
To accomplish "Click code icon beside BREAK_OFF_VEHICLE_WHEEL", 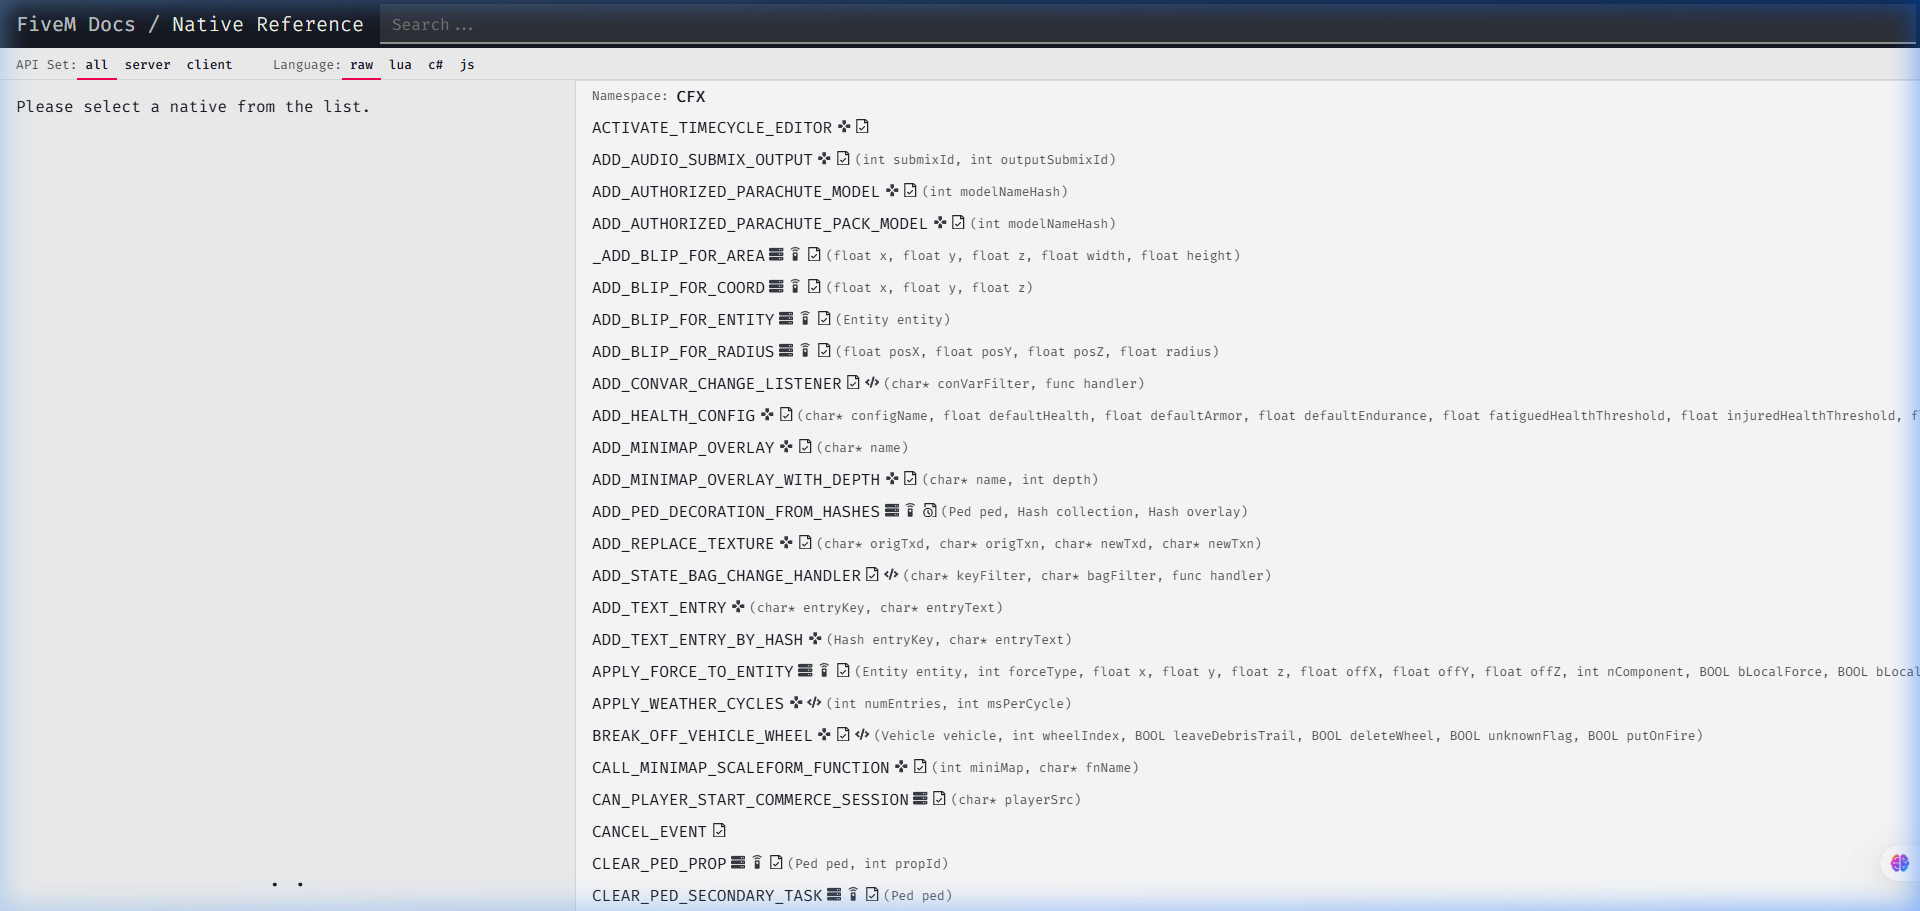I will (x=862, y=735).
